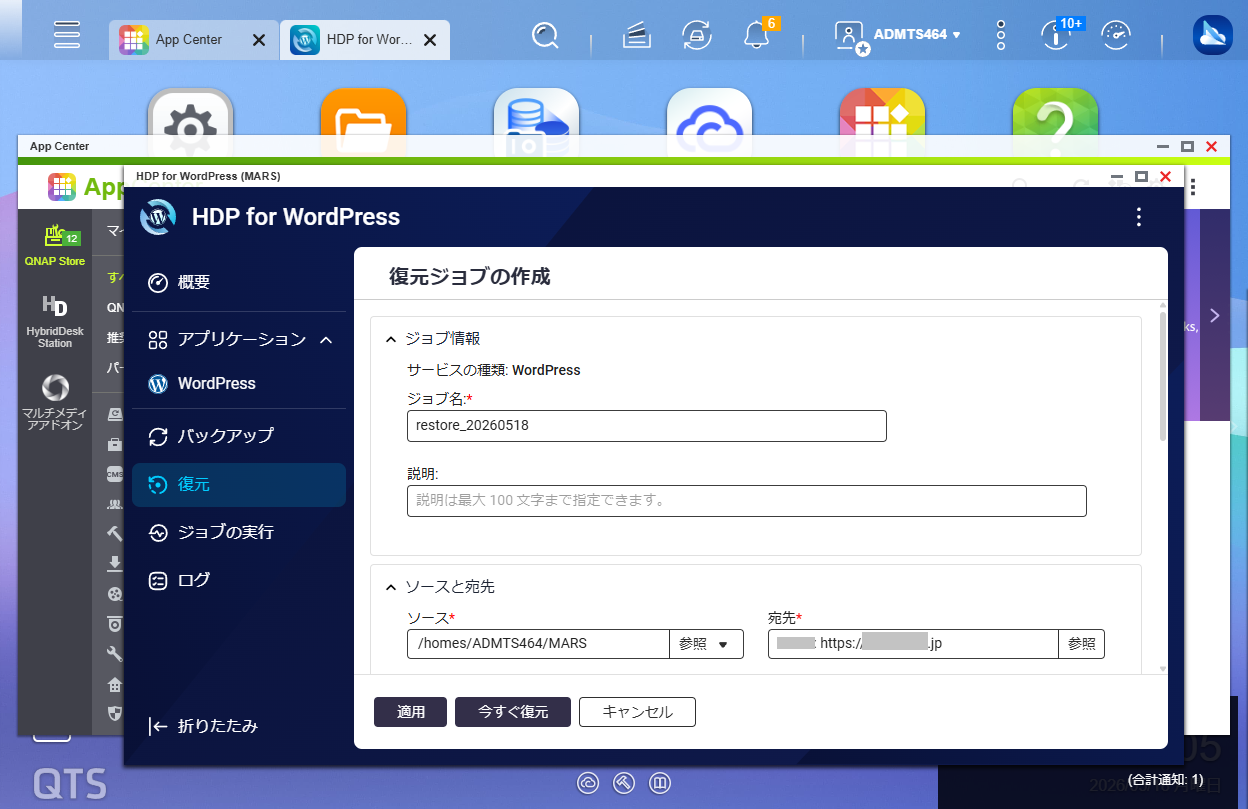Go to the 概要 overview page

tap(239, 282)
